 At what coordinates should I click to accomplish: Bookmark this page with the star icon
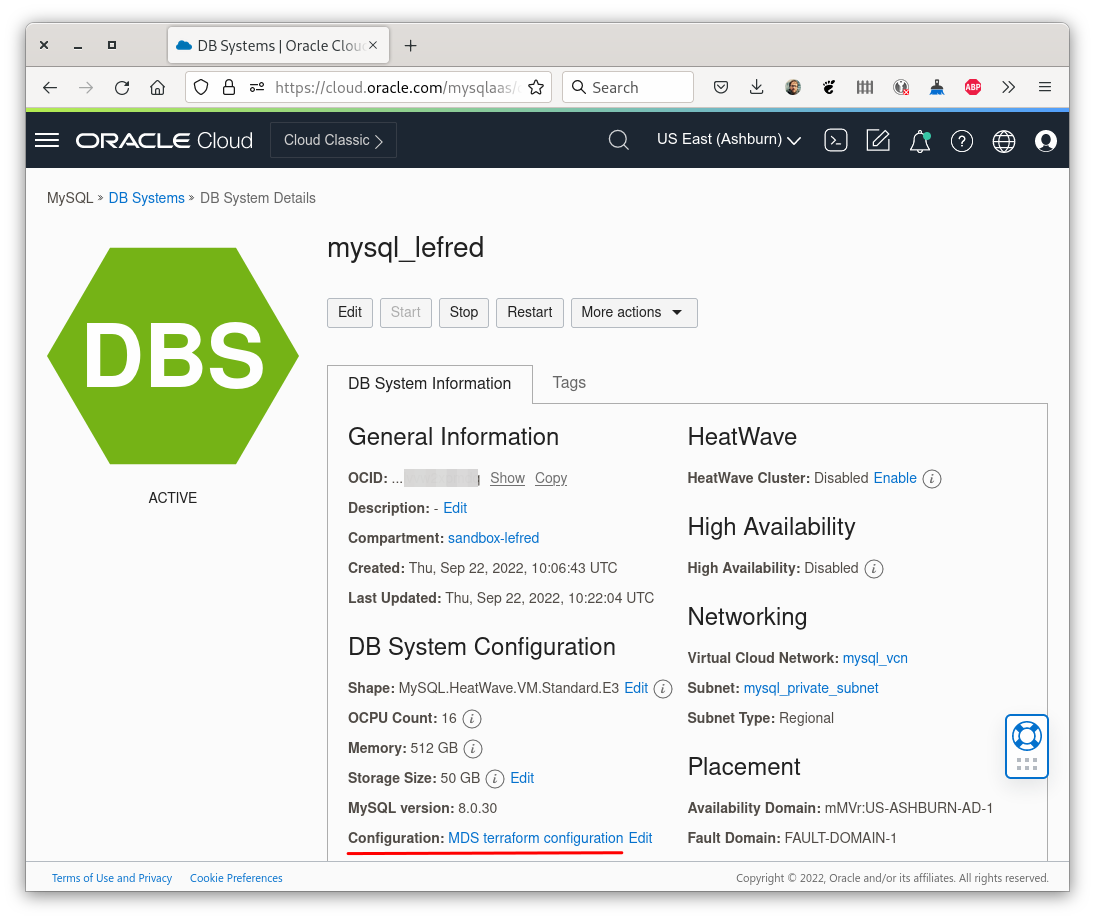[536, 87]
